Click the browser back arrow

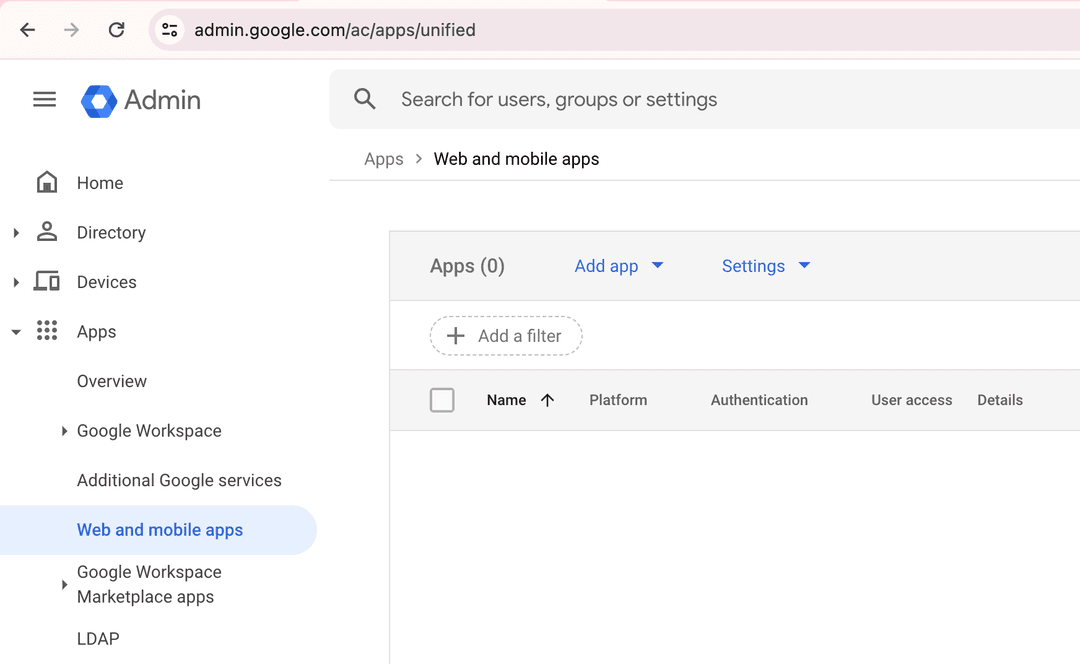click(x=27, y=29)
